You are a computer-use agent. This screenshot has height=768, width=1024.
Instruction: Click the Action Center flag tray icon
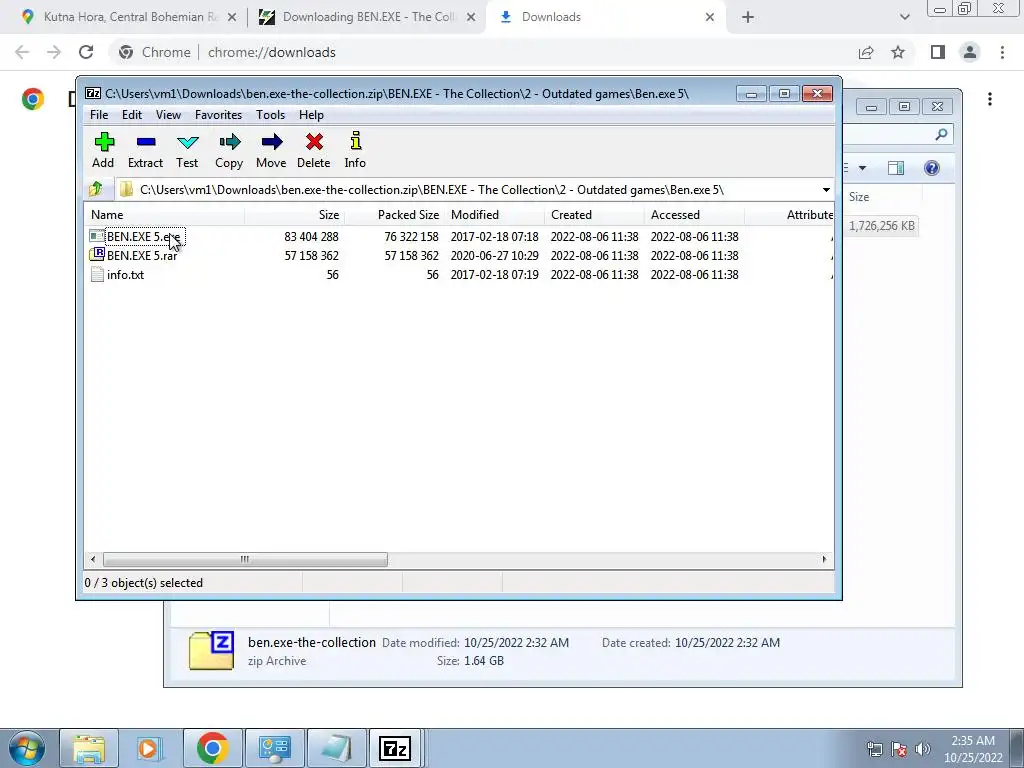(899, 749)
